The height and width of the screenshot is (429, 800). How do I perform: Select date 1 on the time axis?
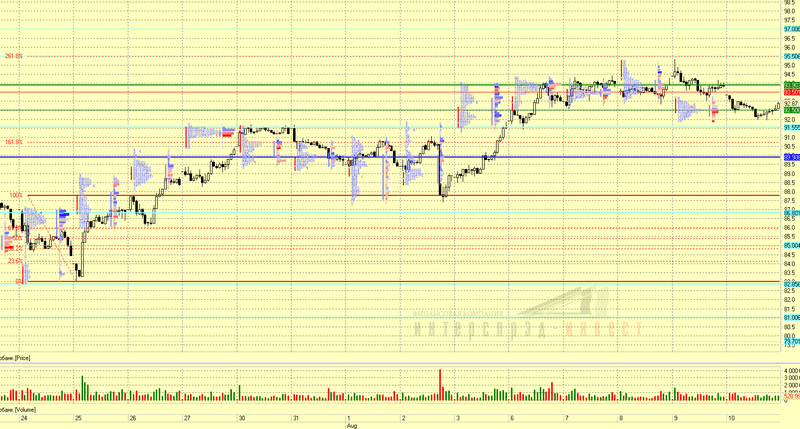pyautogui.click(x=349, y=418)
